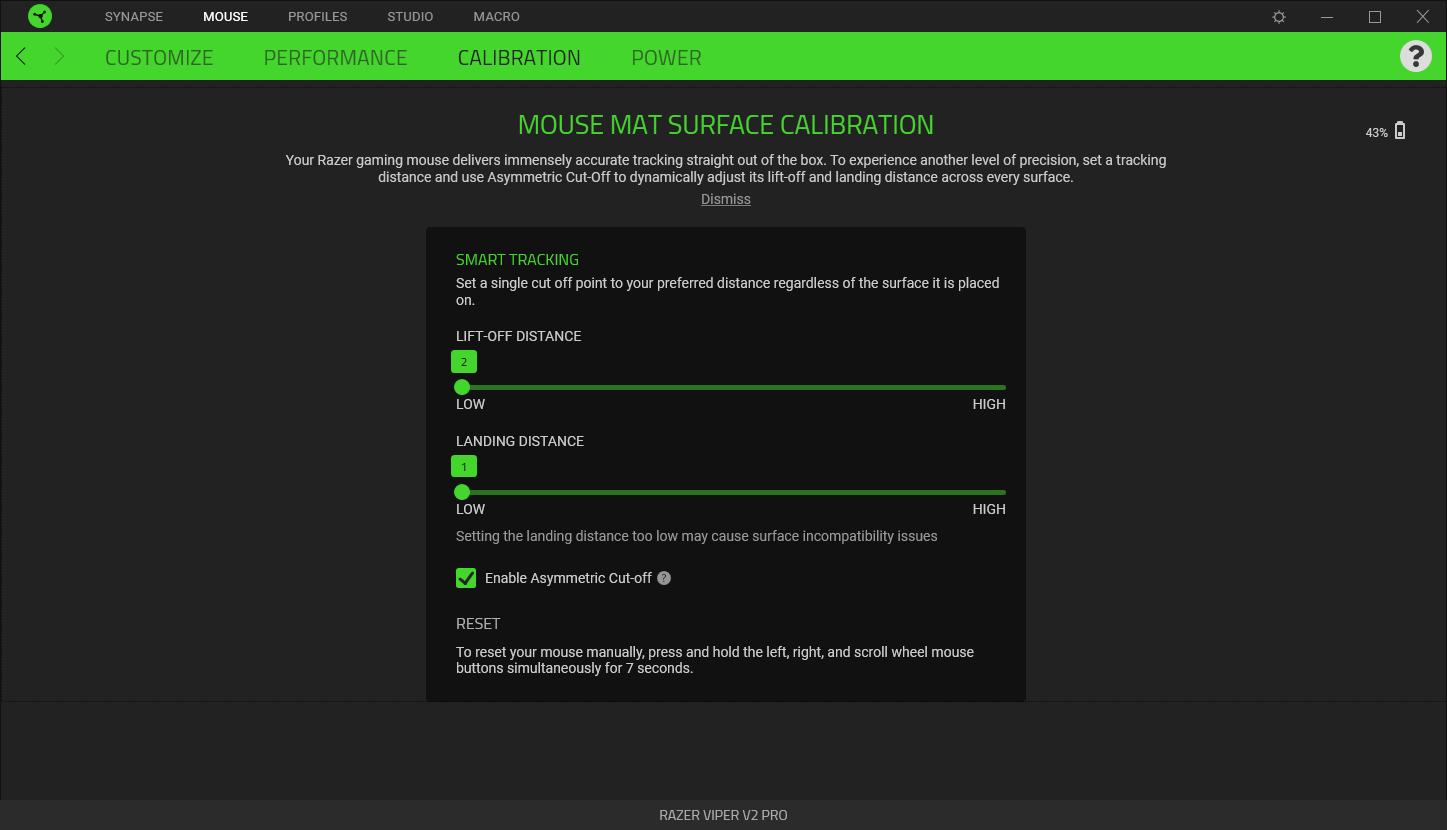Open the Studio tab
The height and width of the screenshot is (830, 1447).
pyautogui.click(x=410, y=17)
